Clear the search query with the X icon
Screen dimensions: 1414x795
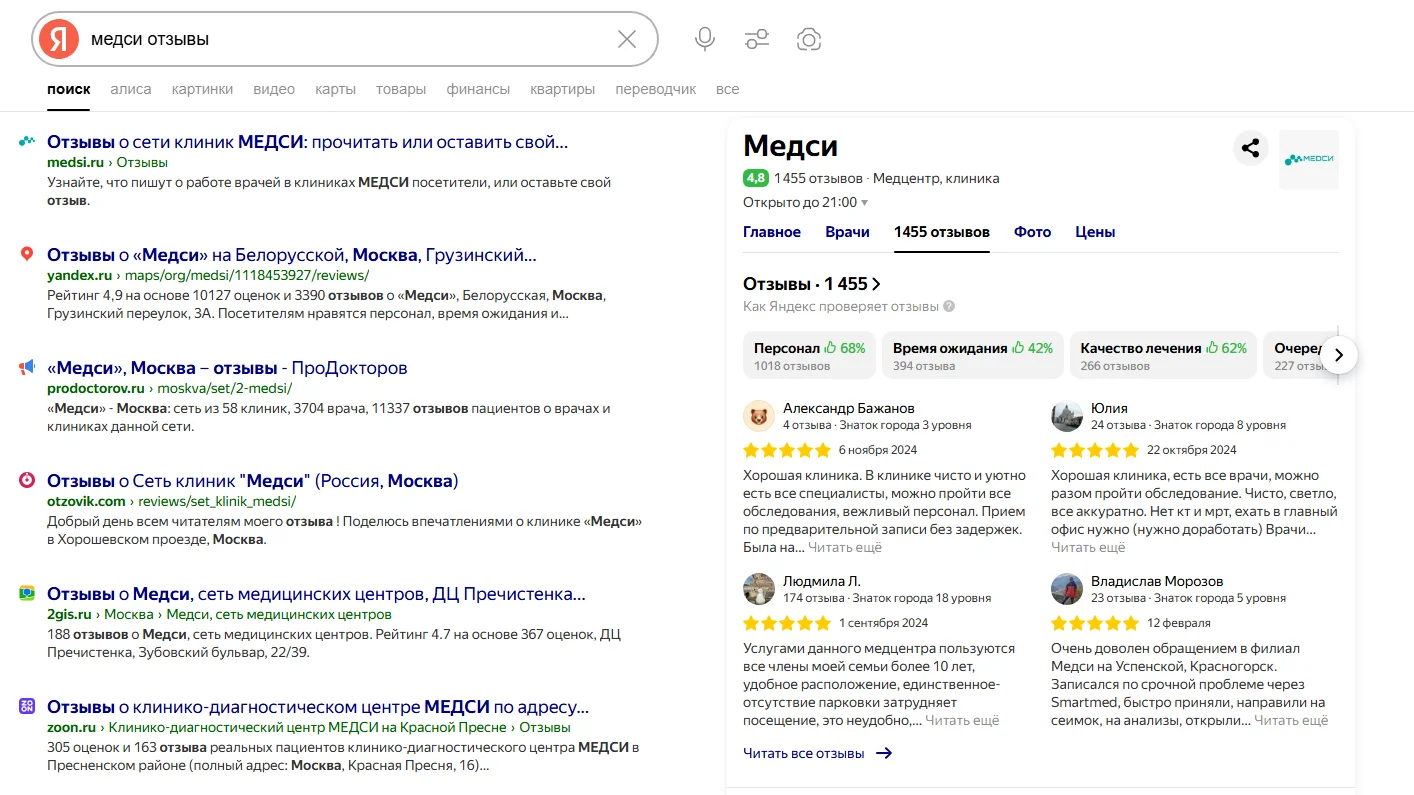[x=627, y=38]
